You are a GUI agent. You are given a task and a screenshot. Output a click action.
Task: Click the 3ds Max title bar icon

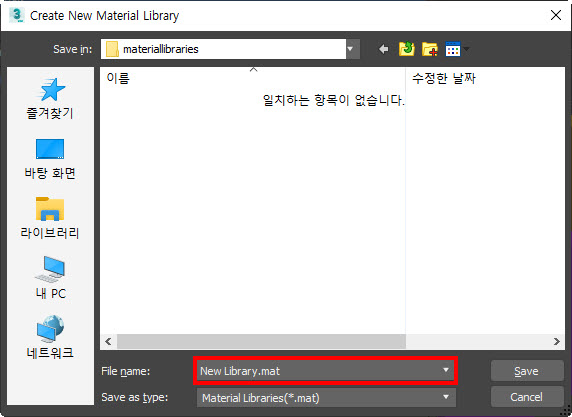coord(16,15)
